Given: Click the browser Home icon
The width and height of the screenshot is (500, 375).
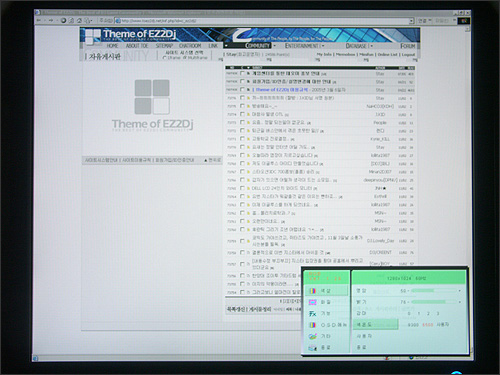Looking at the screenshot, I should (79, 20).
